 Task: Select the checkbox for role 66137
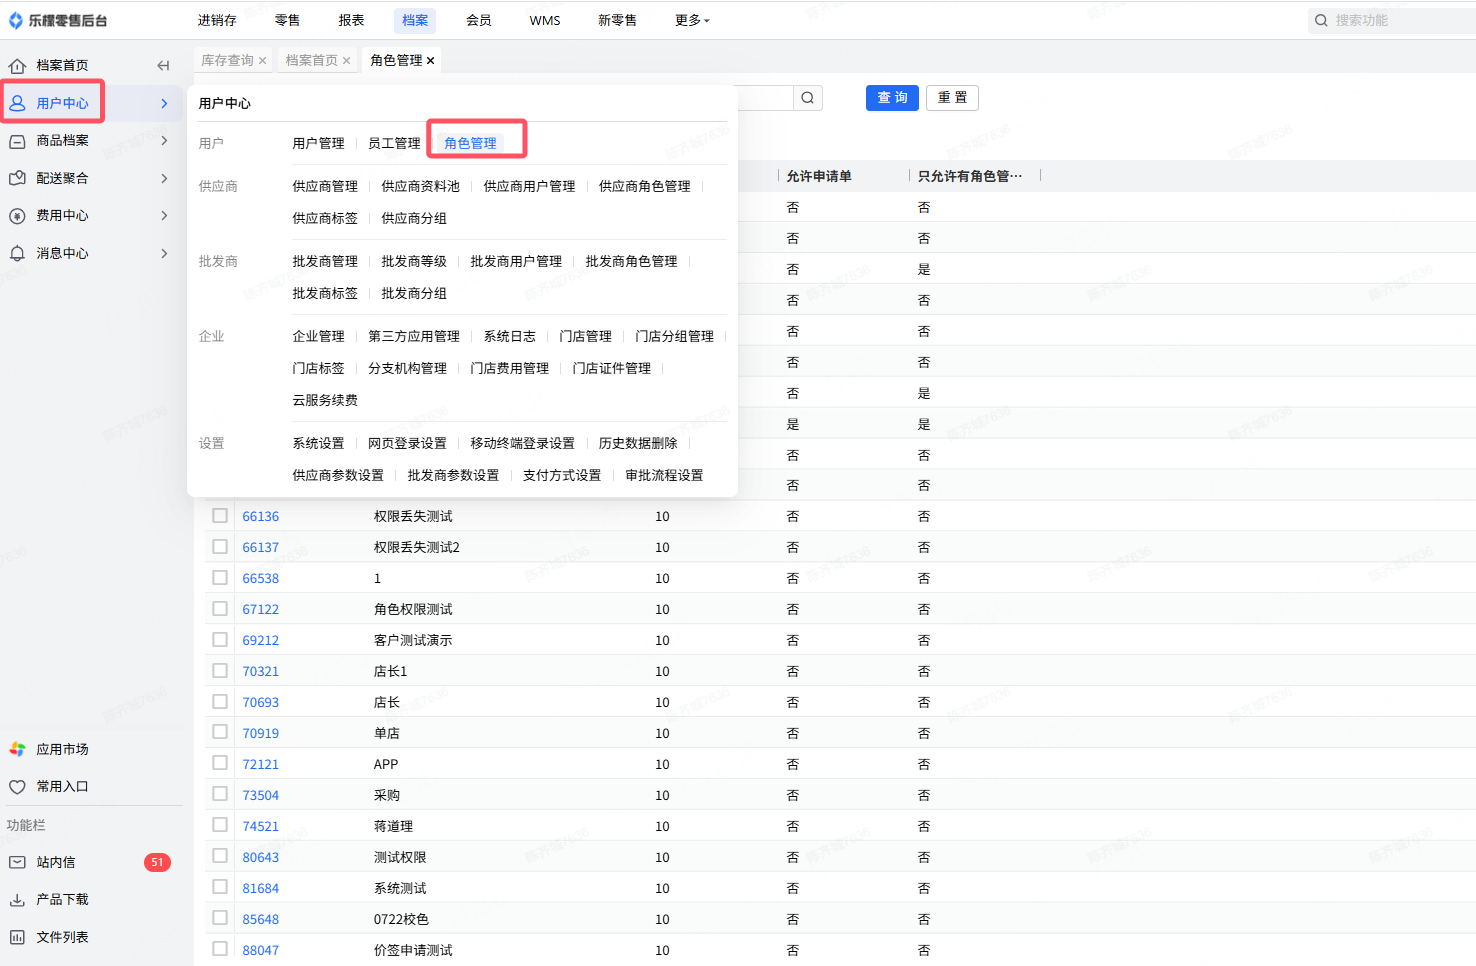220,547
